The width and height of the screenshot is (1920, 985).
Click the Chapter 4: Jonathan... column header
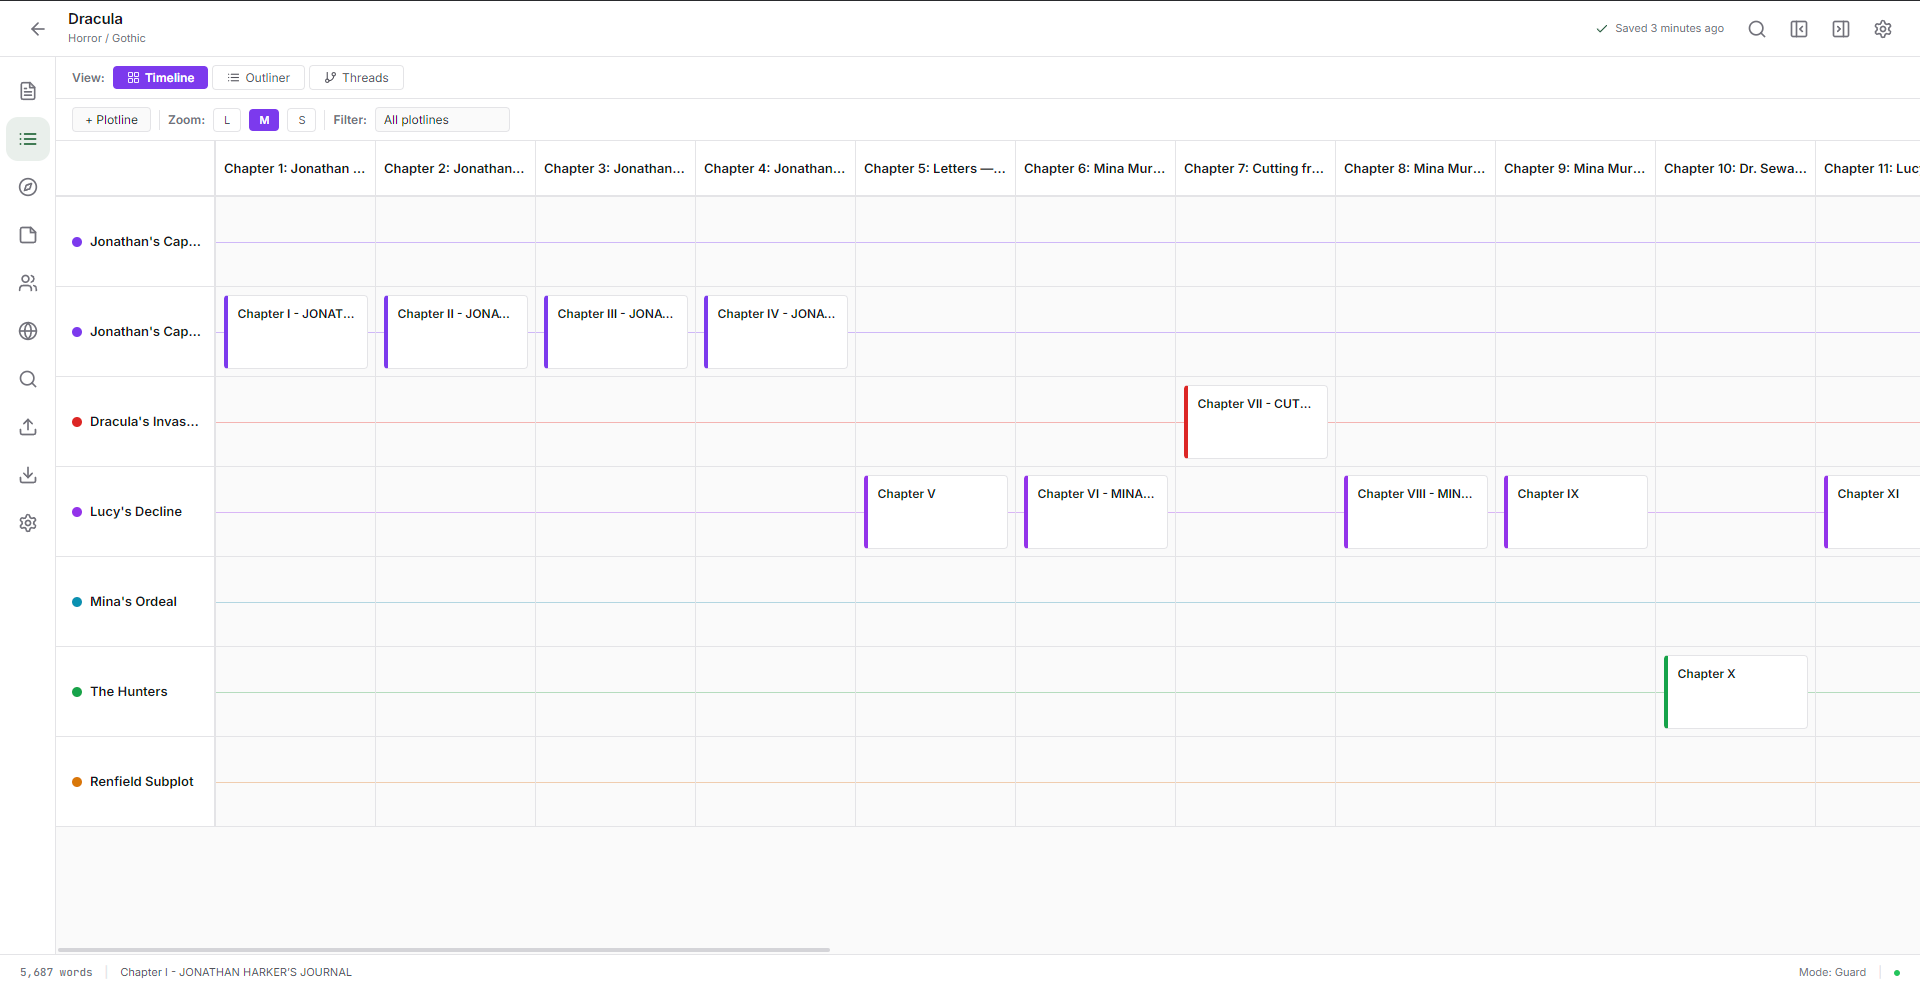776,169
